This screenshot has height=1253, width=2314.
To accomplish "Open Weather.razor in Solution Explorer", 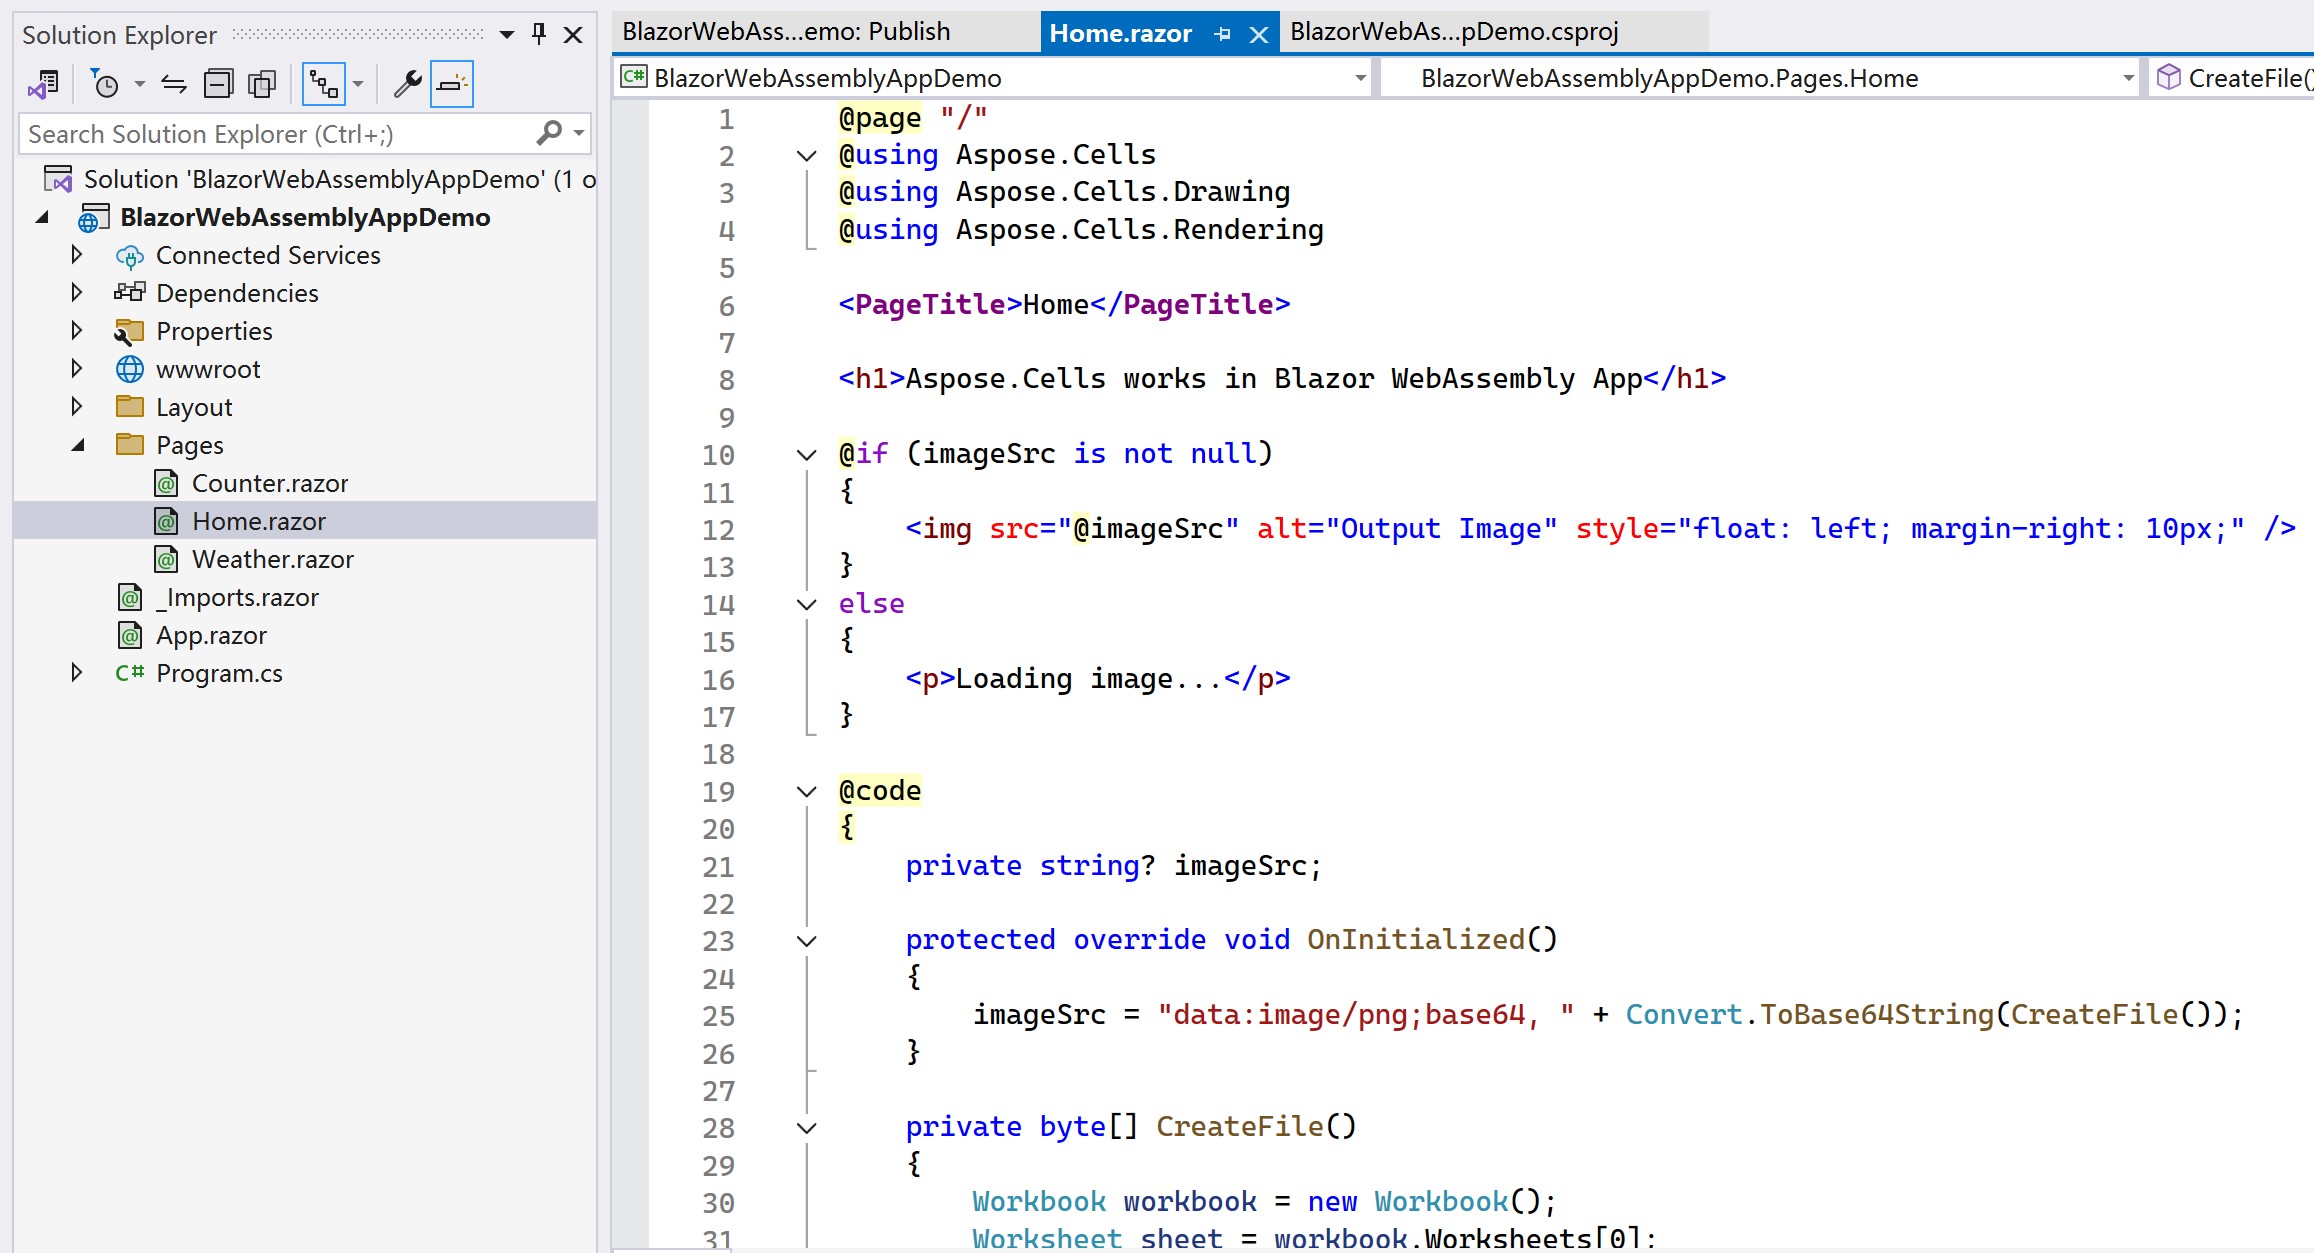I will pos(272,559).
